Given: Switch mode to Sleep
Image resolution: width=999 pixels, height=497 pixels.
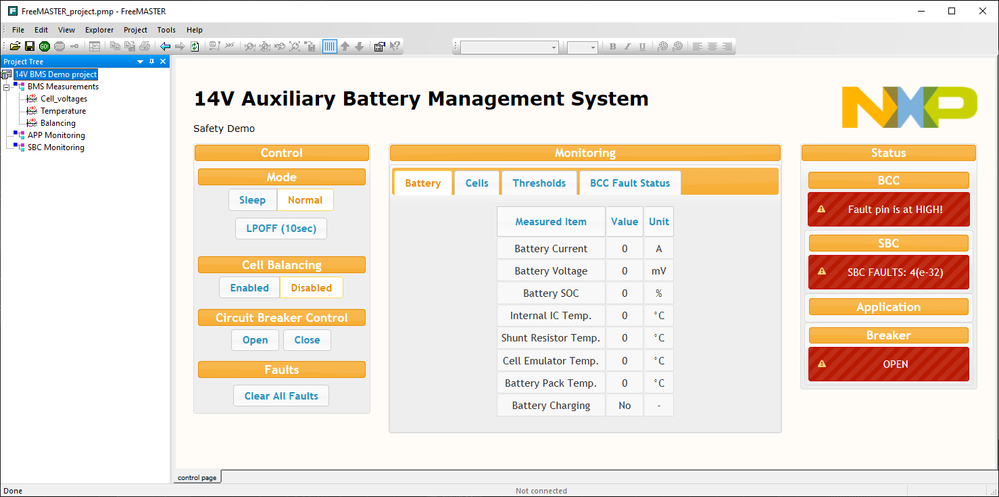Looking at the screenshot, I should pyautogui.click(x=252, y=200).
